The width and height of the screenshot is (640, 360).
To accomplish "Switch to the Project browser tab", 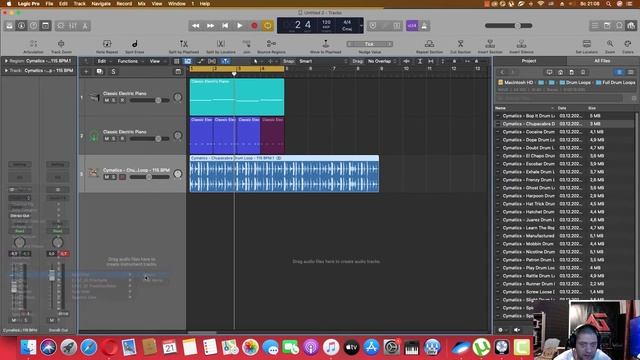I will pyautogui.click(x=529, y=61).
